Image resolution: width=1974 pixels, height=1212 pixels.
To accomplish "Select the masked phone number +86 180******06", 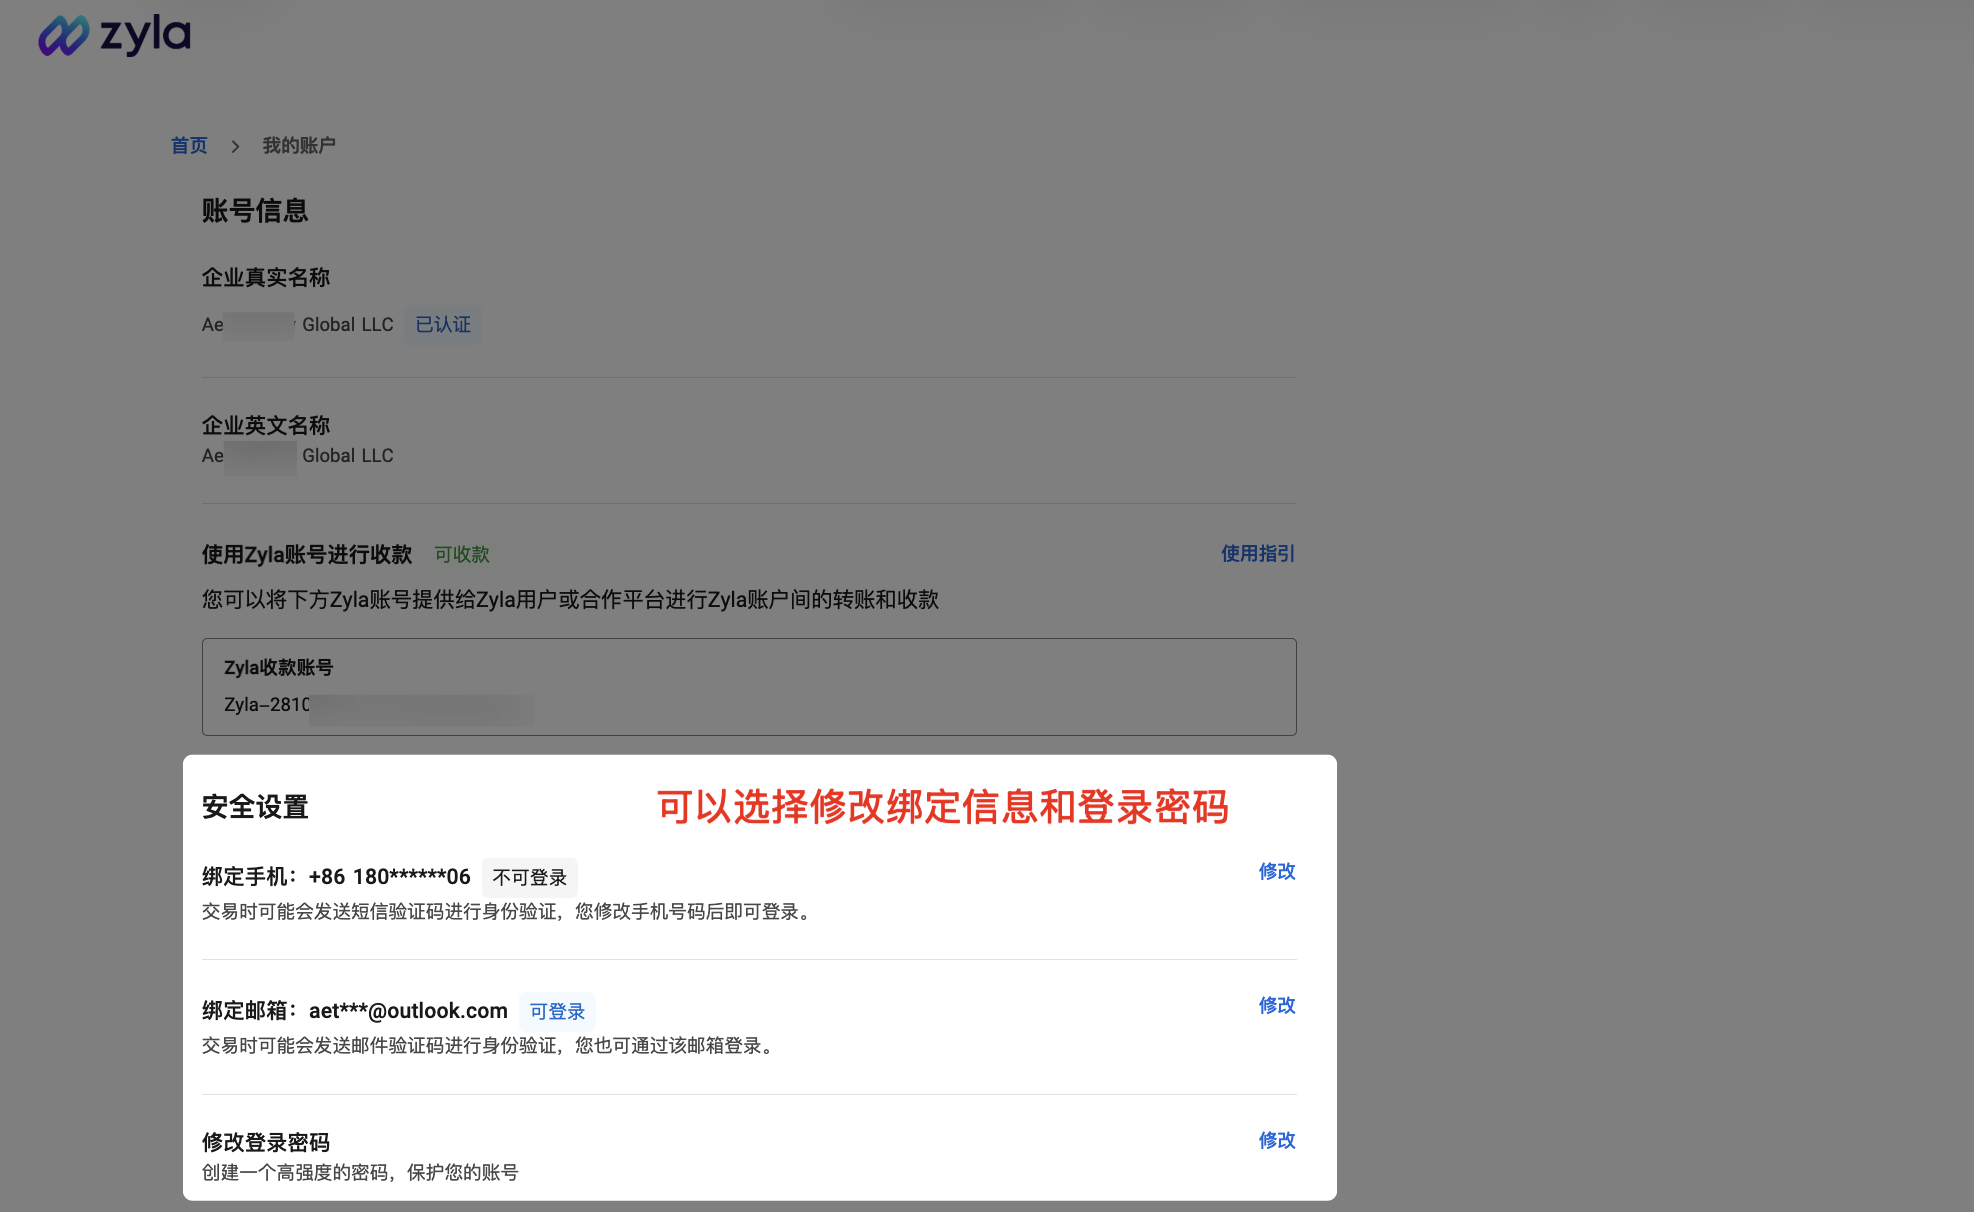I will point(389,876).
